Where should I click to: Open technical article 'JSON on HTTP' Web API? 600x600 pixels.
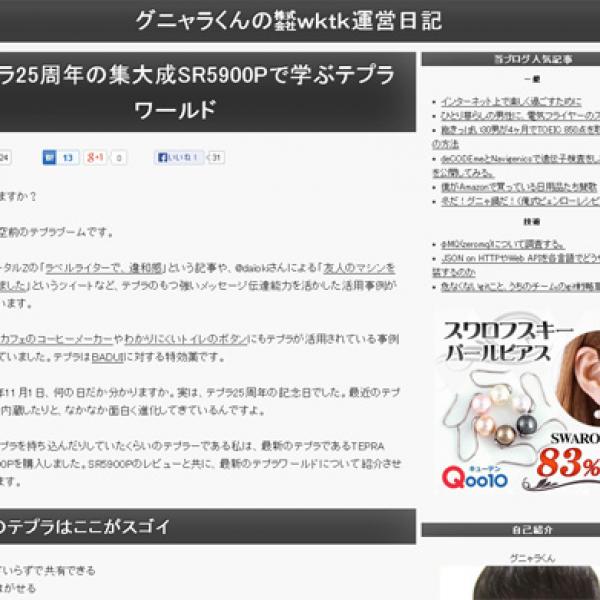pos(520,258)
